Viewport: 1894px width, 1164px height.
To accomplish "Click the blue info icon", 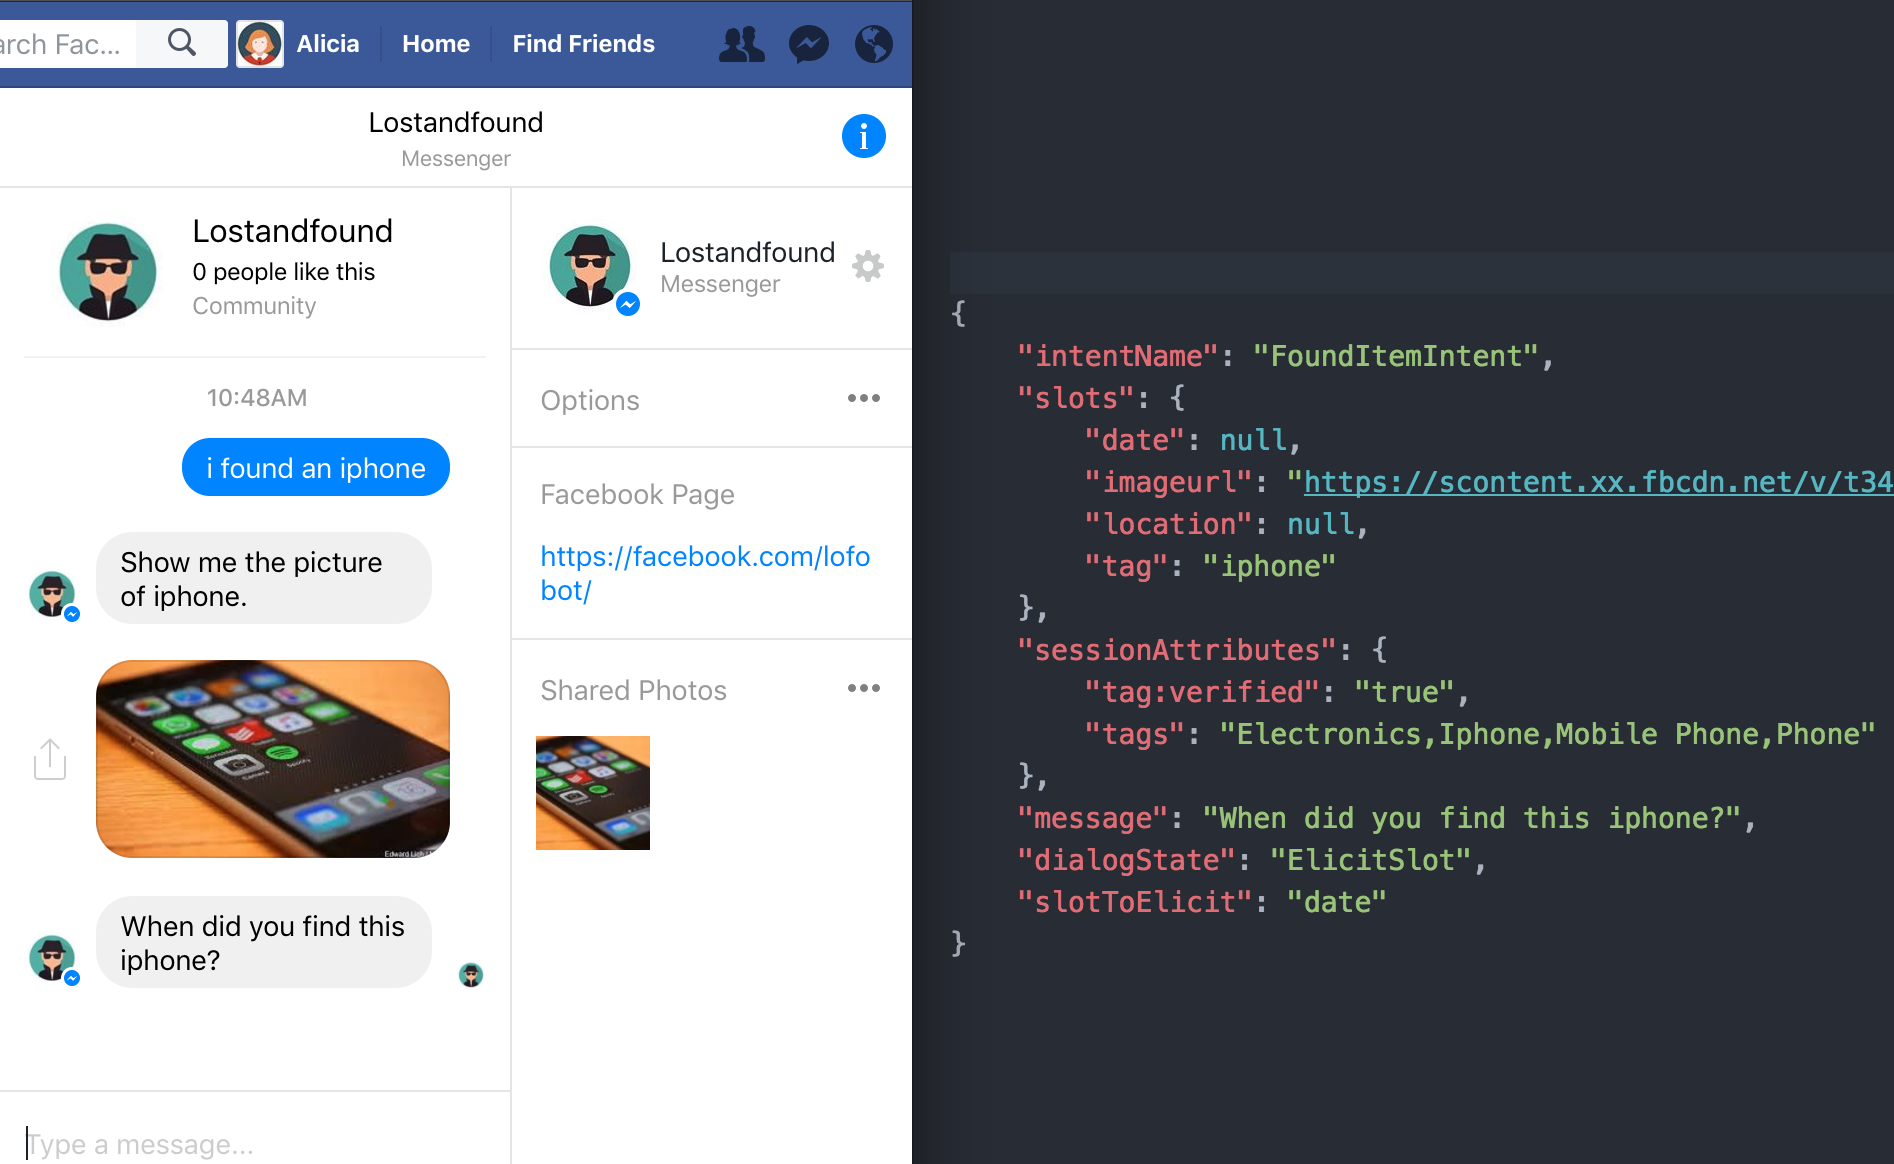I will point(864,136).
